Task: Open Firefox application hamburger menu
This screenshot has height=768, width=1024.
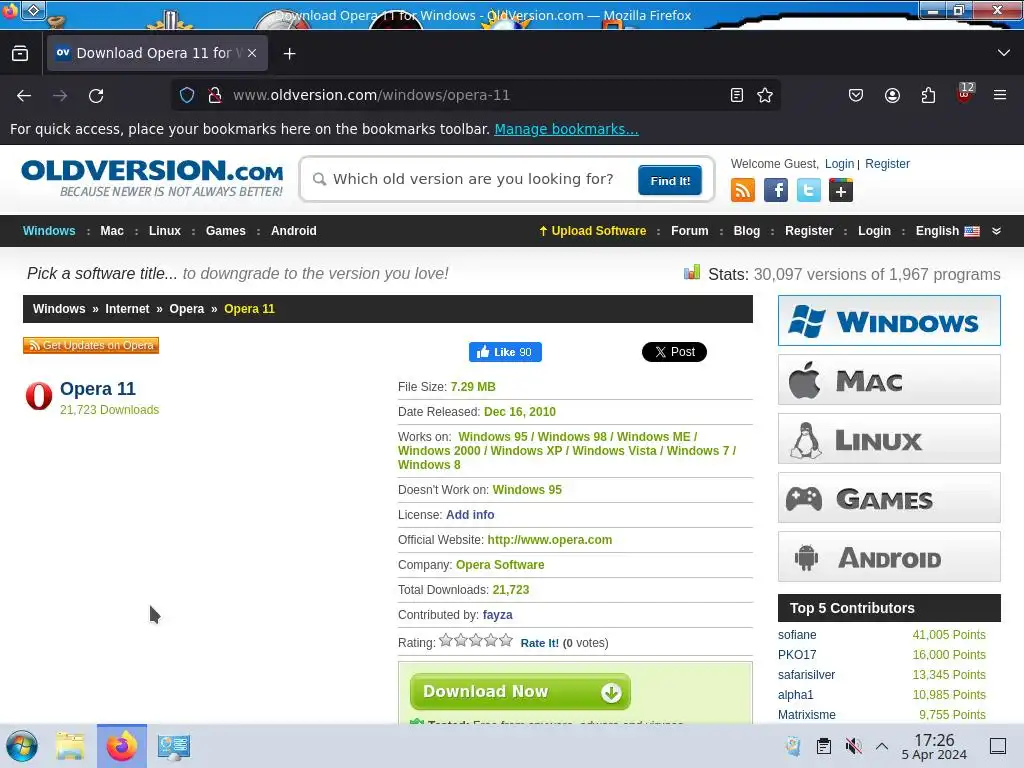Action: tap(1000, 95)
